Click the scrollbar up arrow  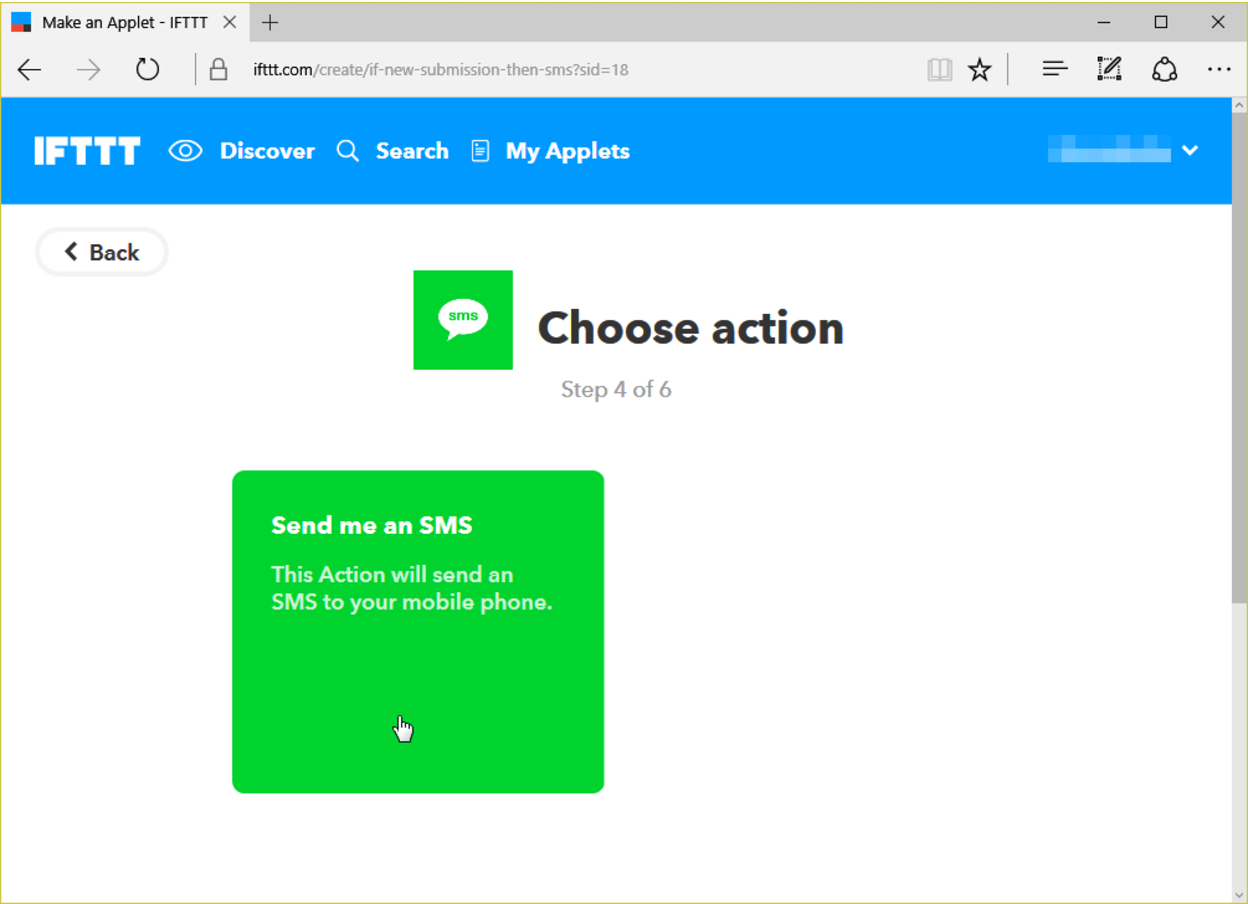pos(1239,106)
